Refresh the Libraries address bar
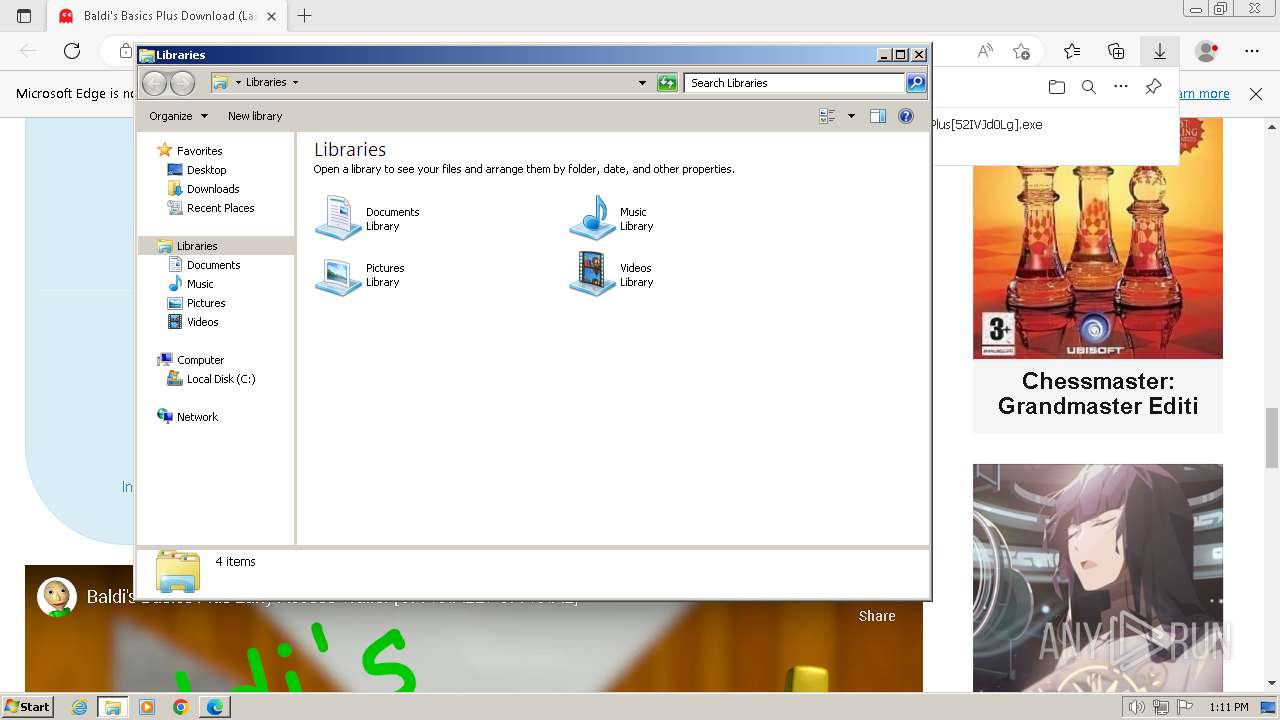Image resolution: width=1280 pixels, height=720 pixels. pyautogui.click(x=667, y=83)
